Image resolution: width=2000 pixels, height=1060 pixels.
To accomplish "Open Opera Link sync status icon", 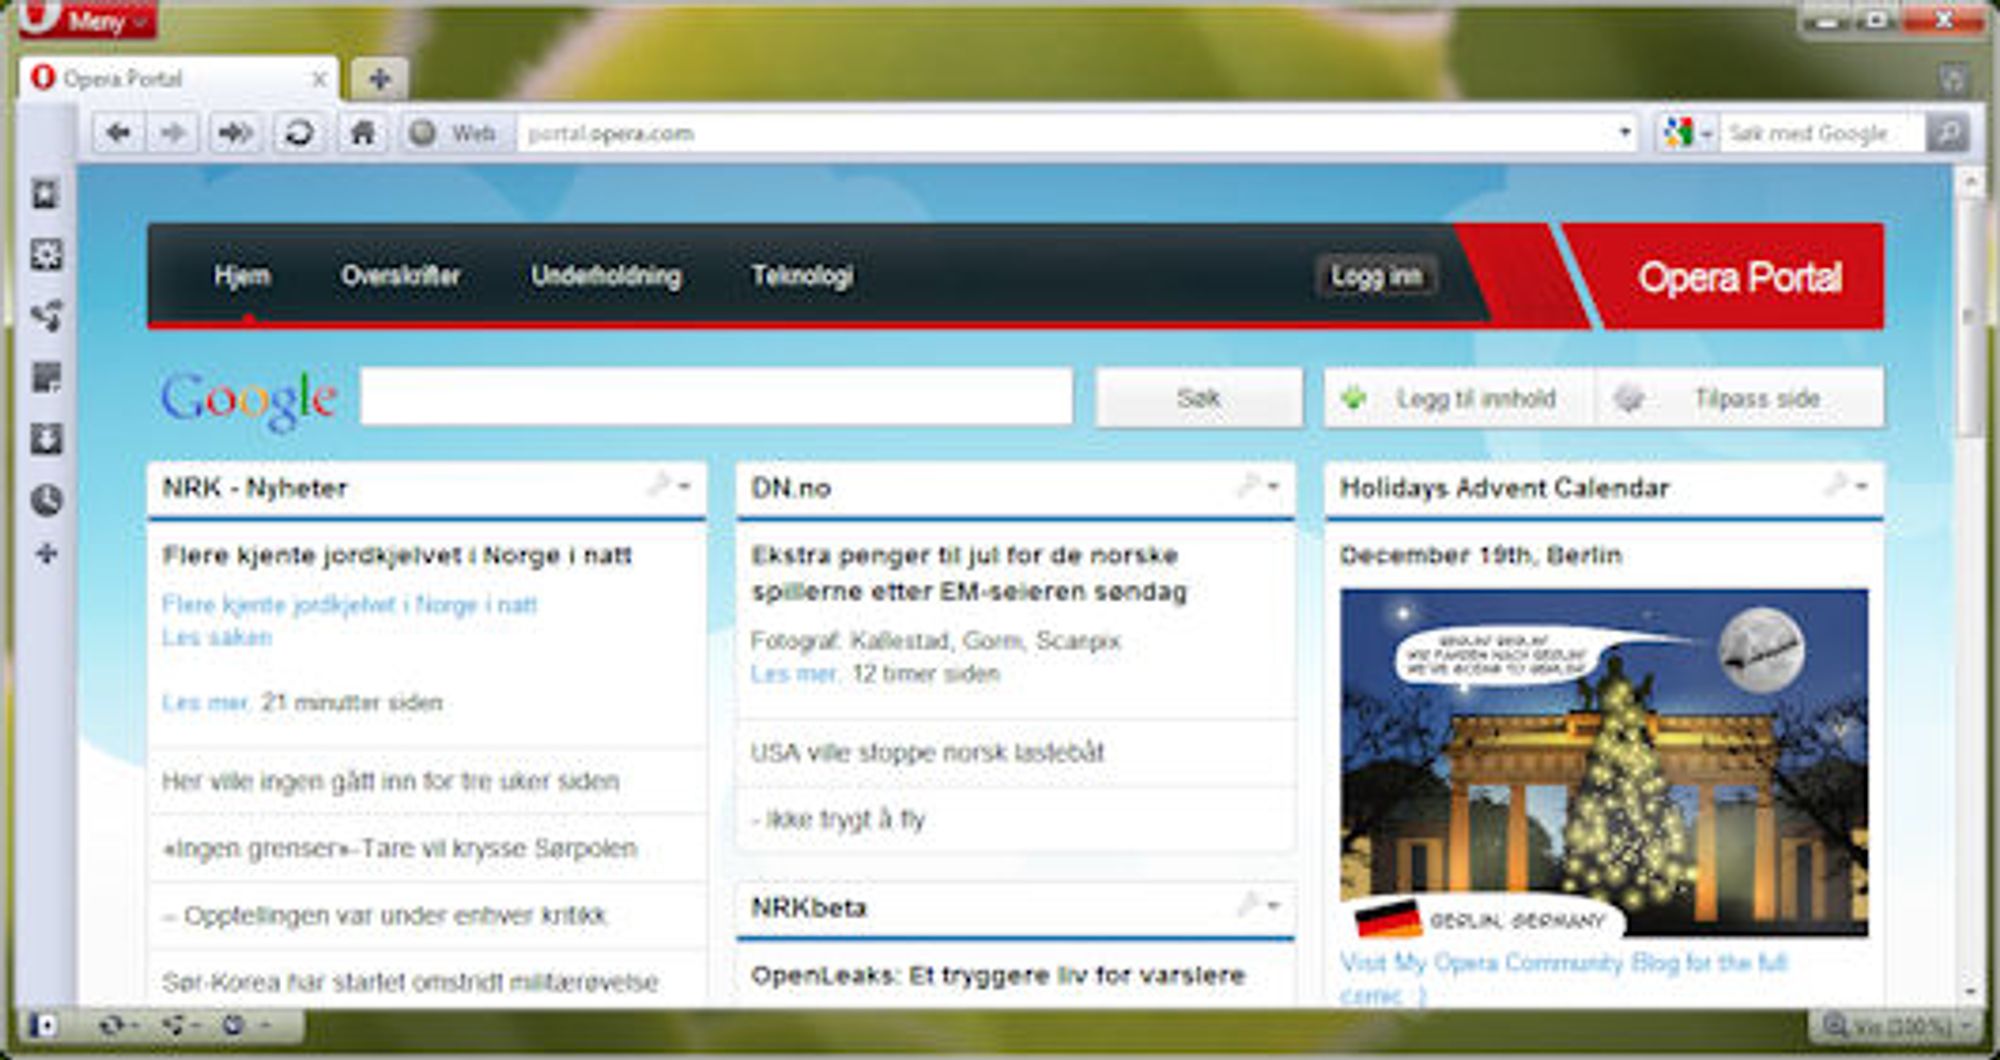I will coord(118,1025).
